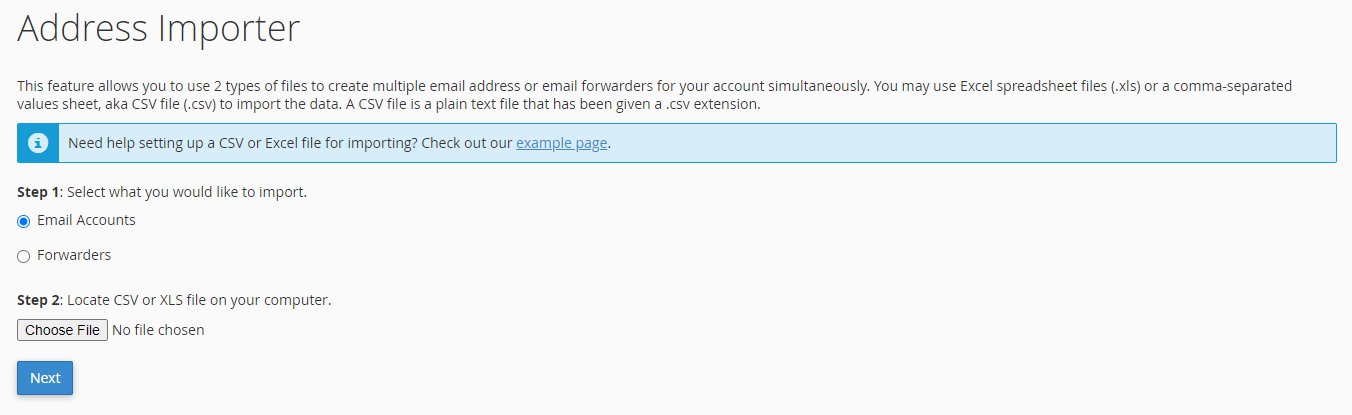Select the Forwarders radio button
Viewport: 1352px width, 415px height.
coord(24,256)
